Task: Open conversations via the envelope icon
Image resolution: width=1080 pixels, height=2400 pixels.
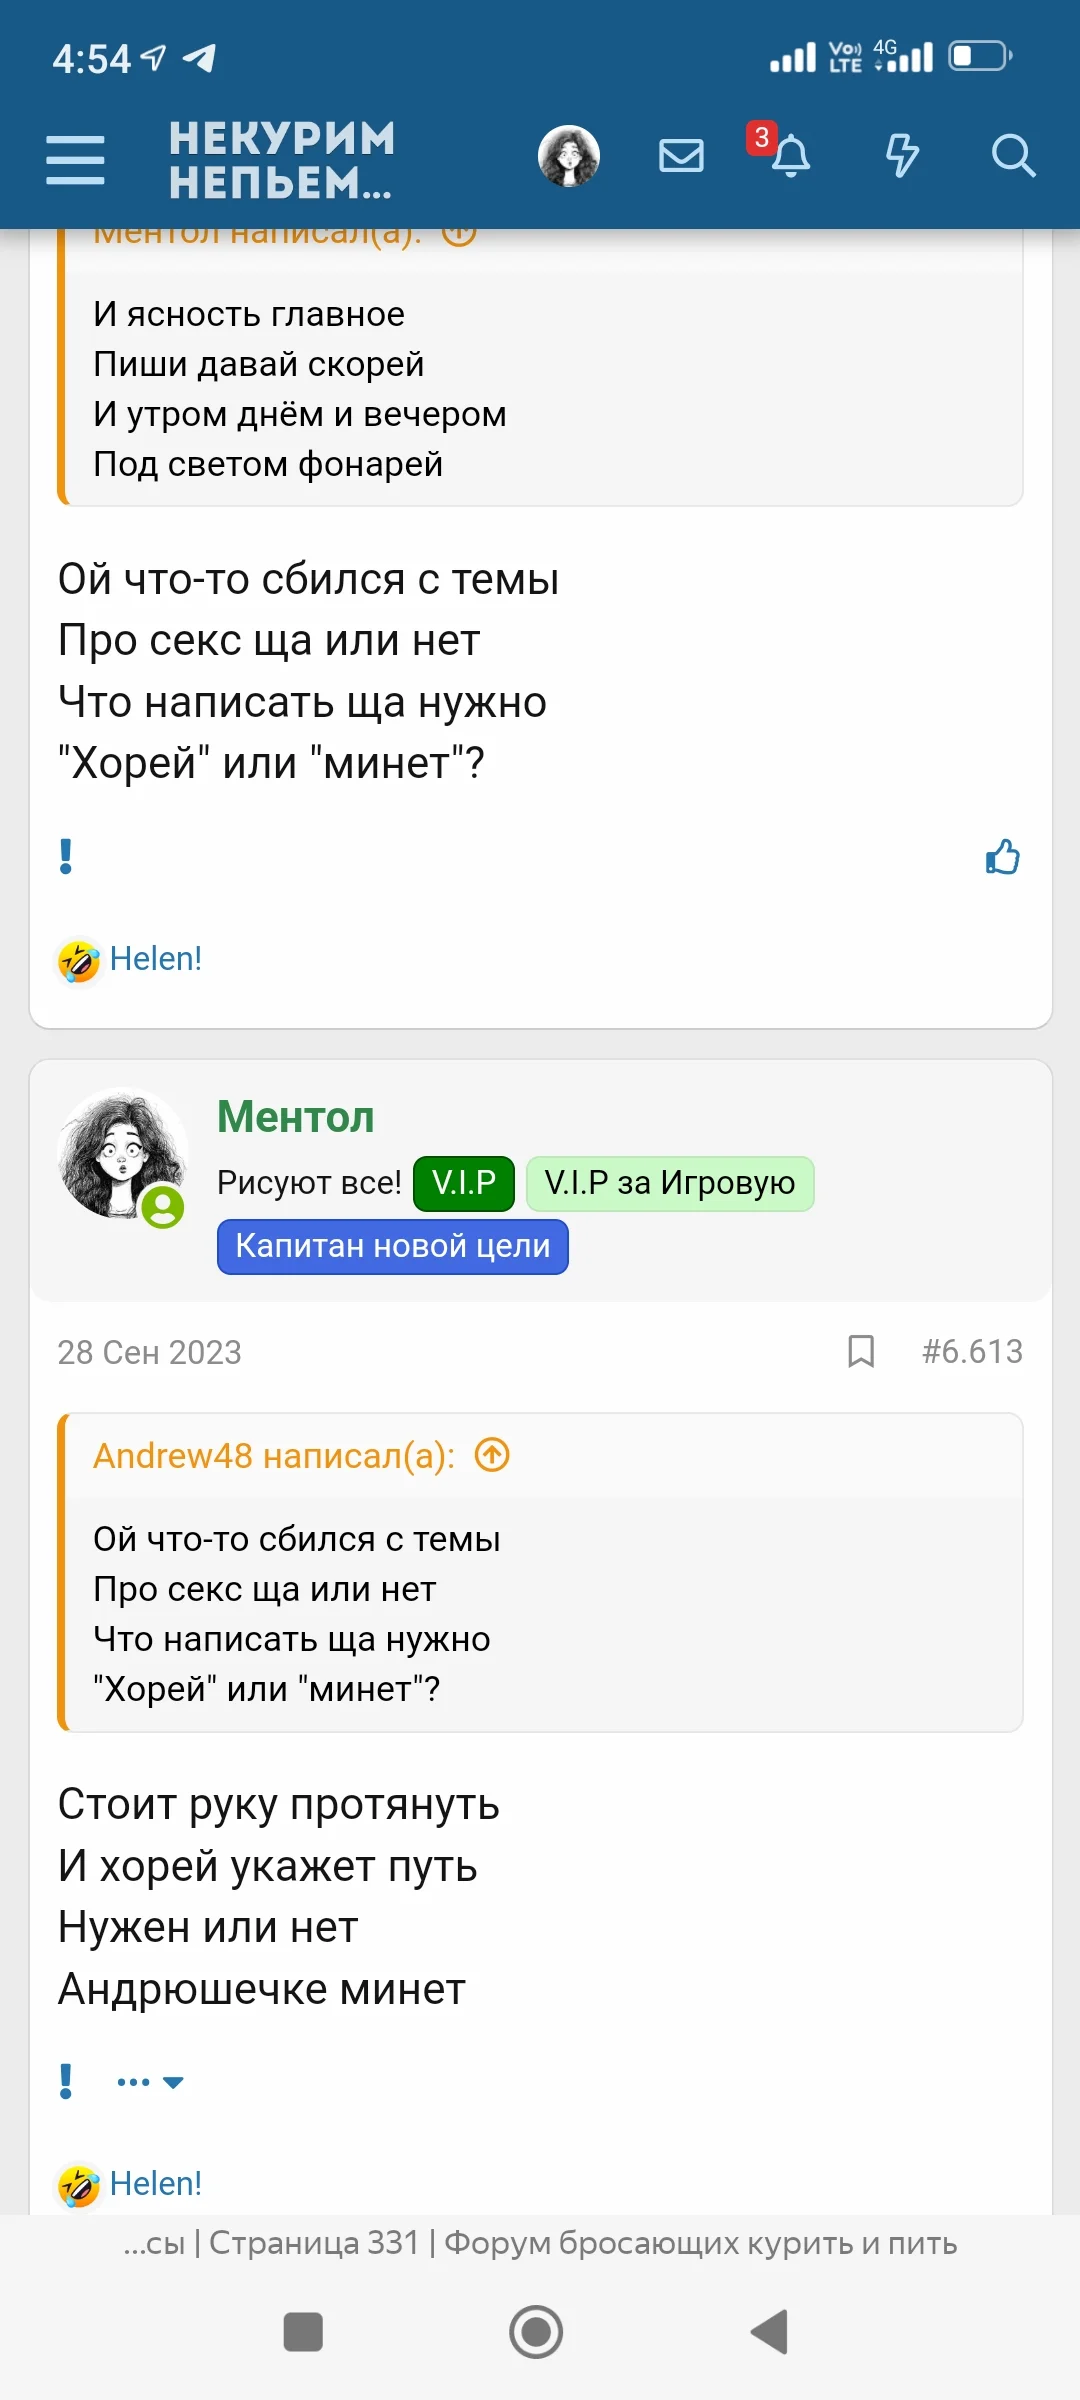Action: [681, 155]
